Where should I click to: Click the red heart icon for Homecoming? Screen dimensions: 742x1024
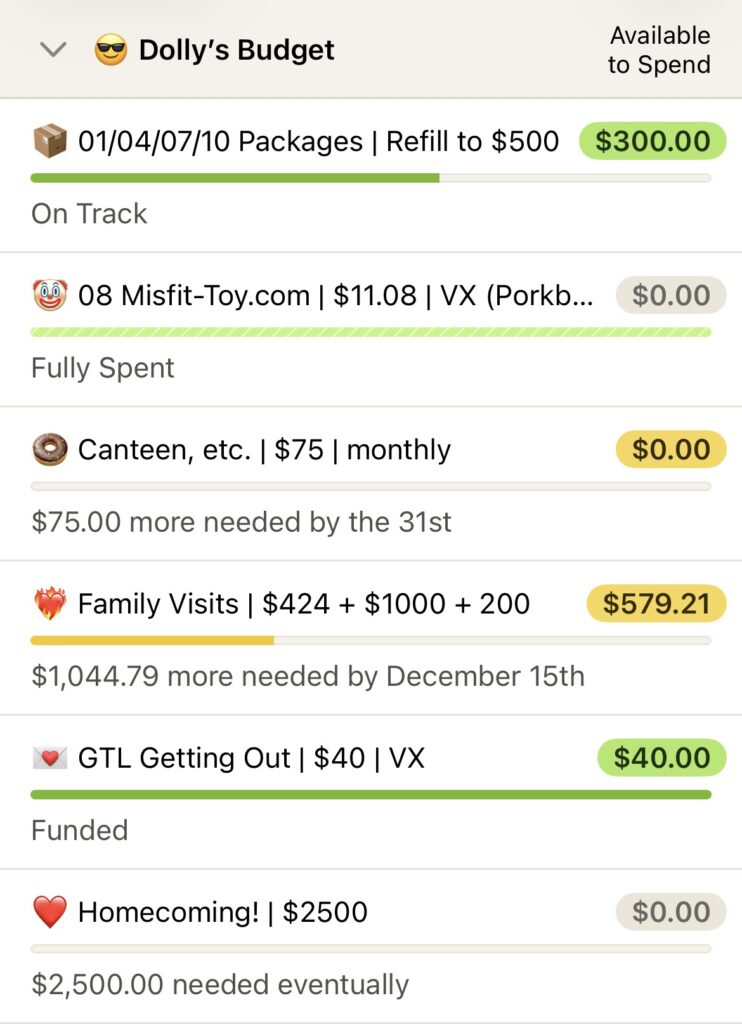[50, 912]
